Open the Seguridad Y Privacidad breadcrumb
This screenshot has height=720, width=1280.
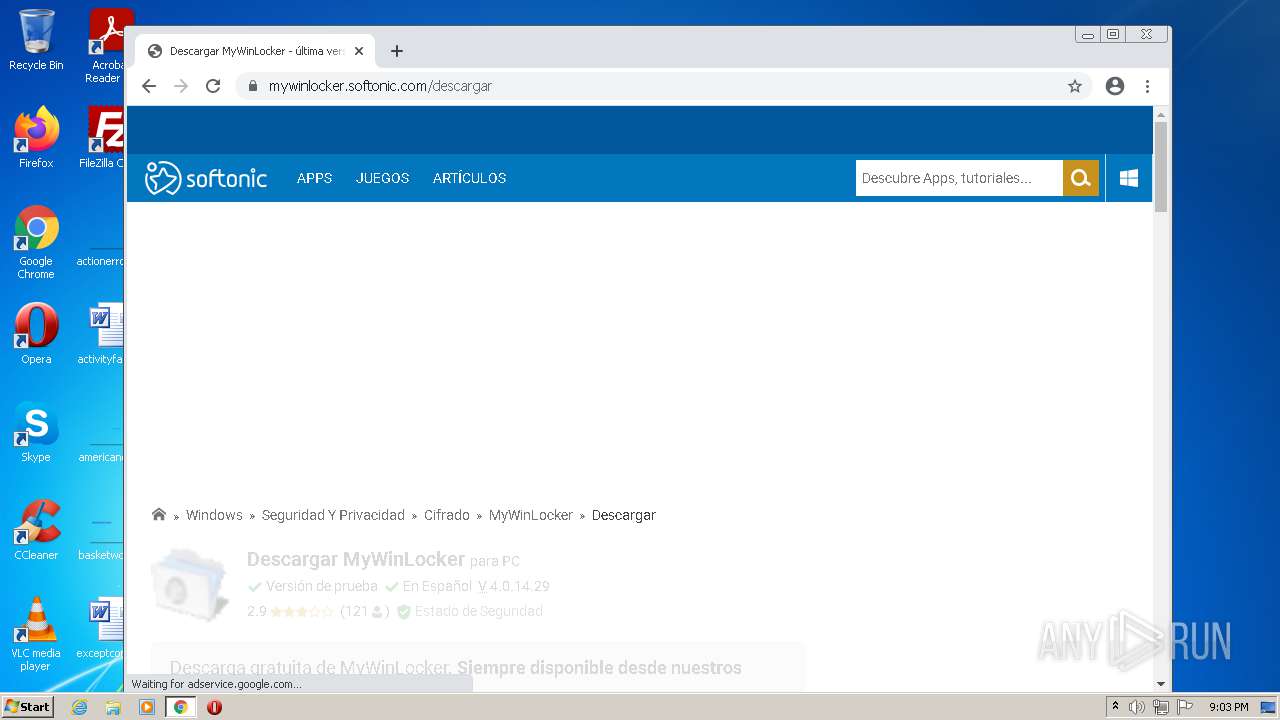[333, 515]
